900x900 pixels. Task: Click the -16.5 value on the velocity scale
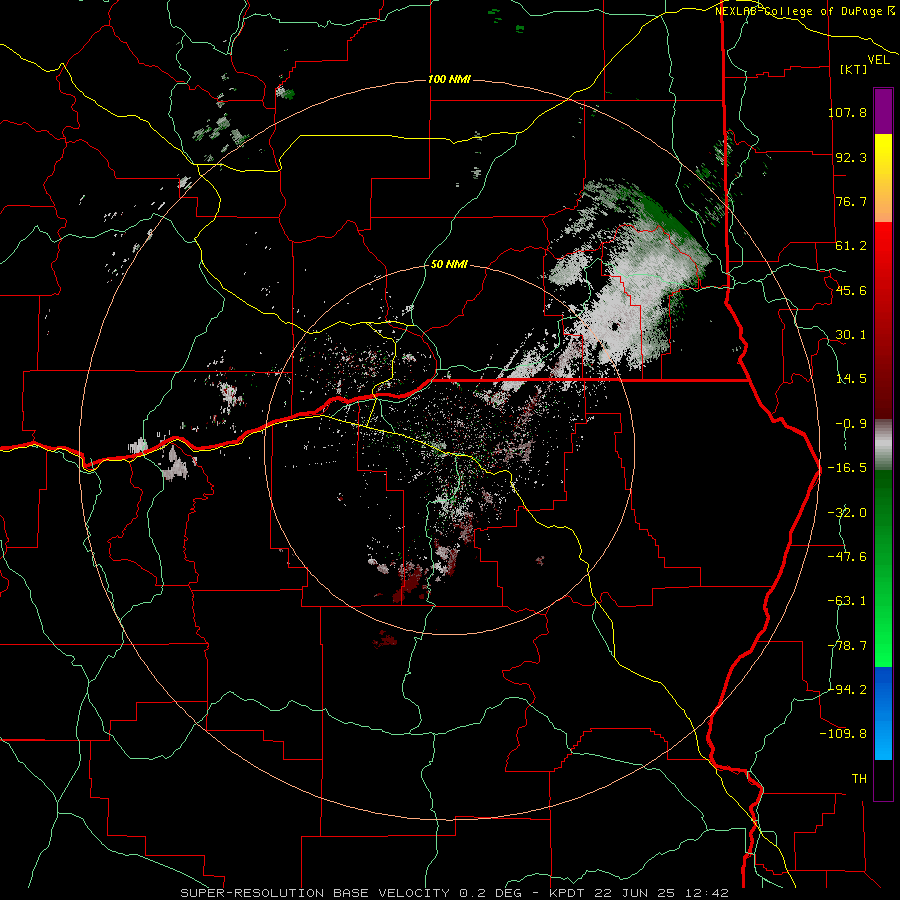pos(847,468)
